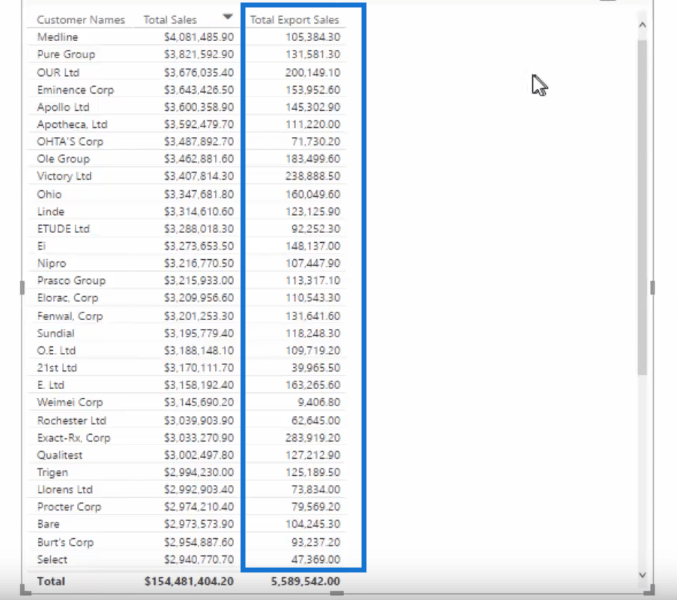
Task: Click the Total row label
Action: pyautogui.click(x=51, y=581)
